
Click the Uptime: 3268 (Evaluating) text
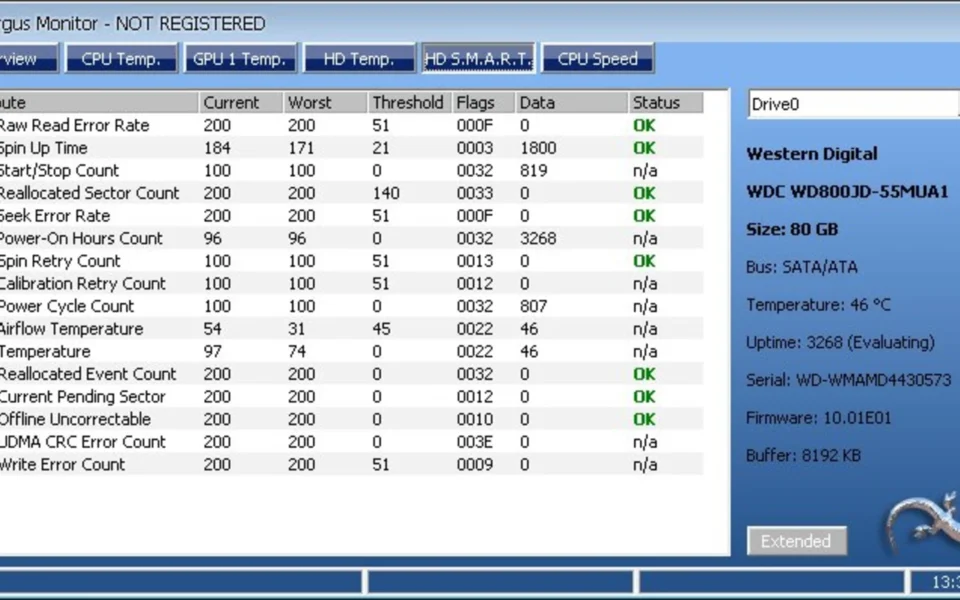[840, 342]
